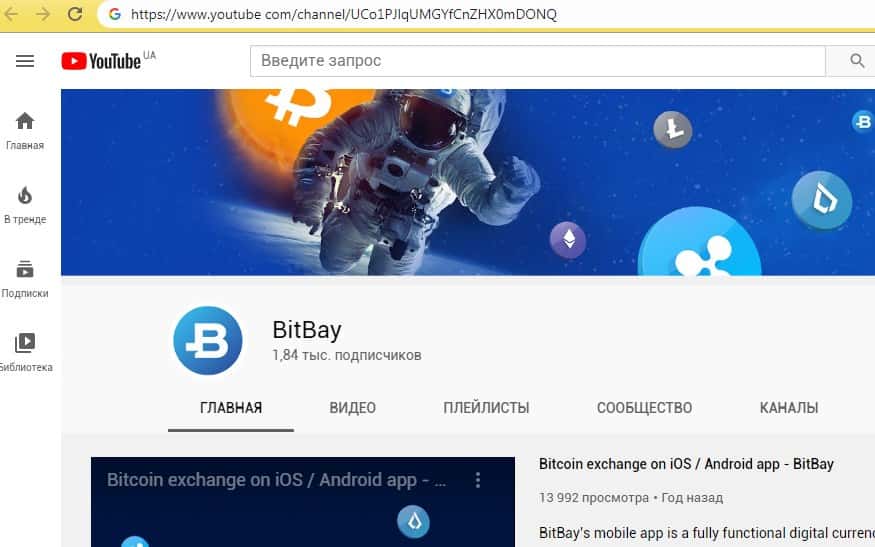Open the СООБЩЕСТВО tab
The image size is (875, 547).
pyautogui.click(x=644, y=408)
